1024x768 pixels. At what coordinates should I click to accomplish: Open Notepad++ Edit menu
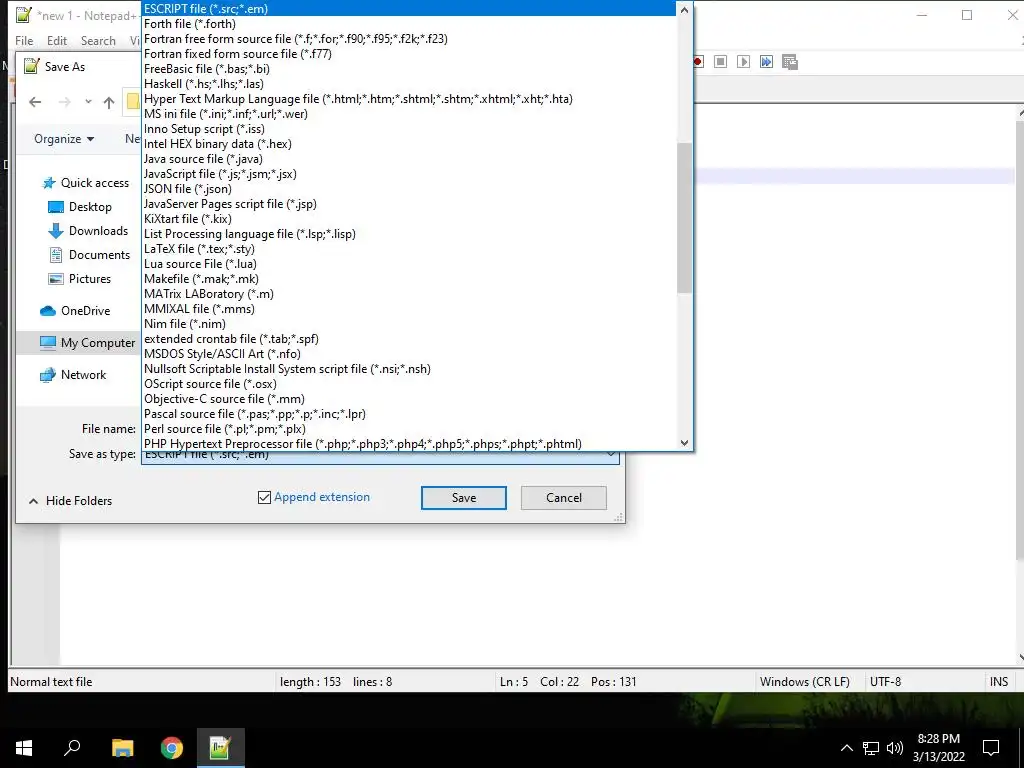click(57, 40)
